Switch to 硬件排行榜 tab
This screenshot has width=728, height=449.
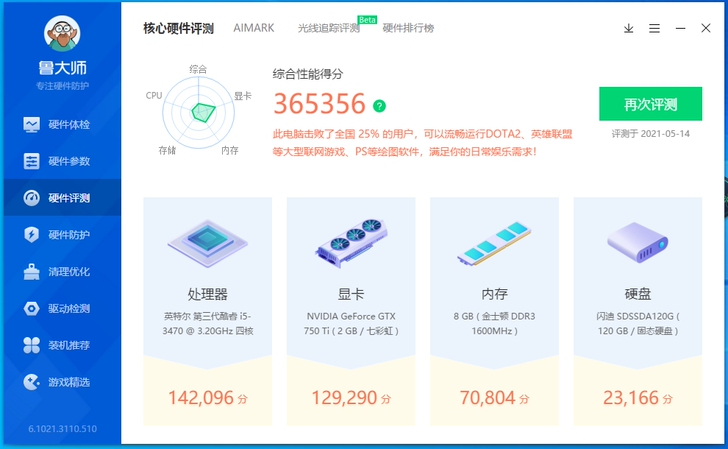click(408, 28)
